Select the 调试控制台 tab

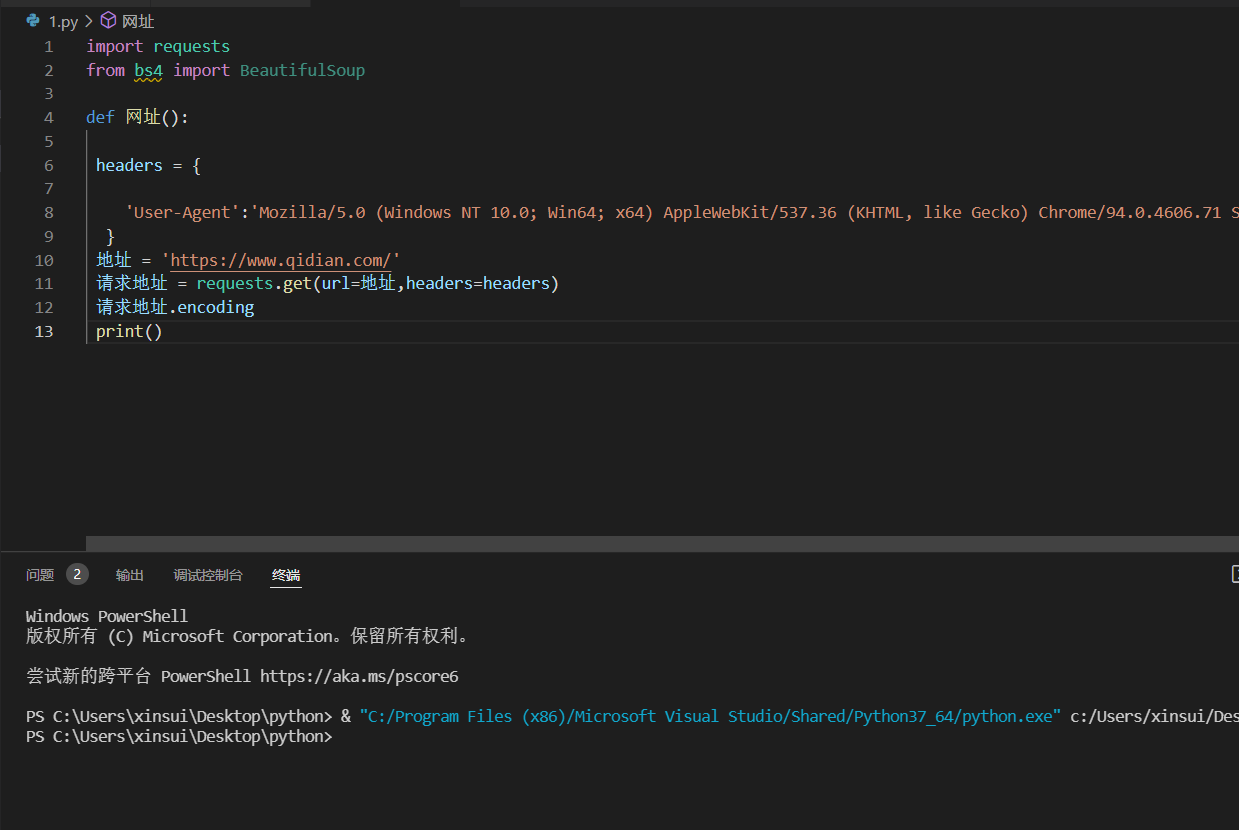(208, 575)
